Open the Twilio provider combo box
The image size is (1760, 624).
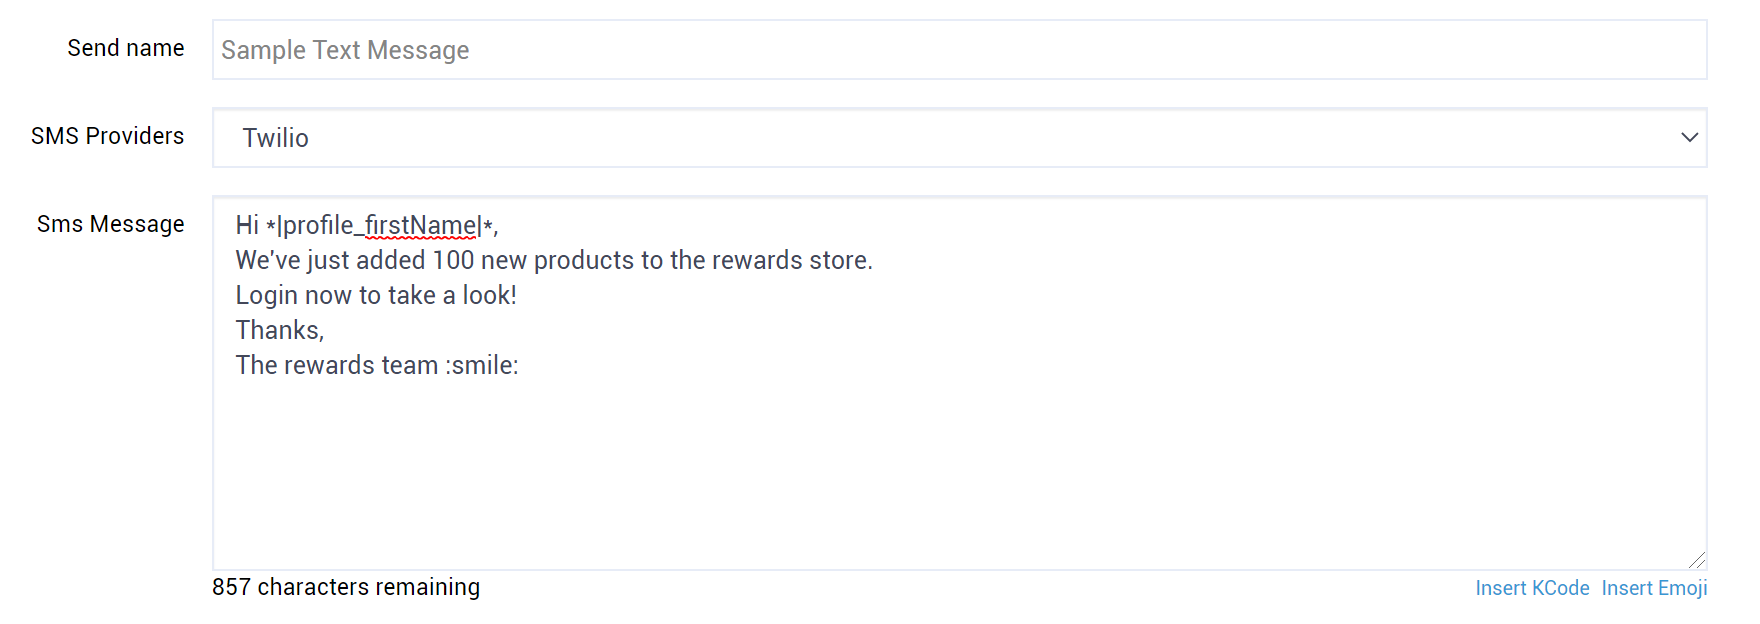pyautogui.click(x=959, y=138)
